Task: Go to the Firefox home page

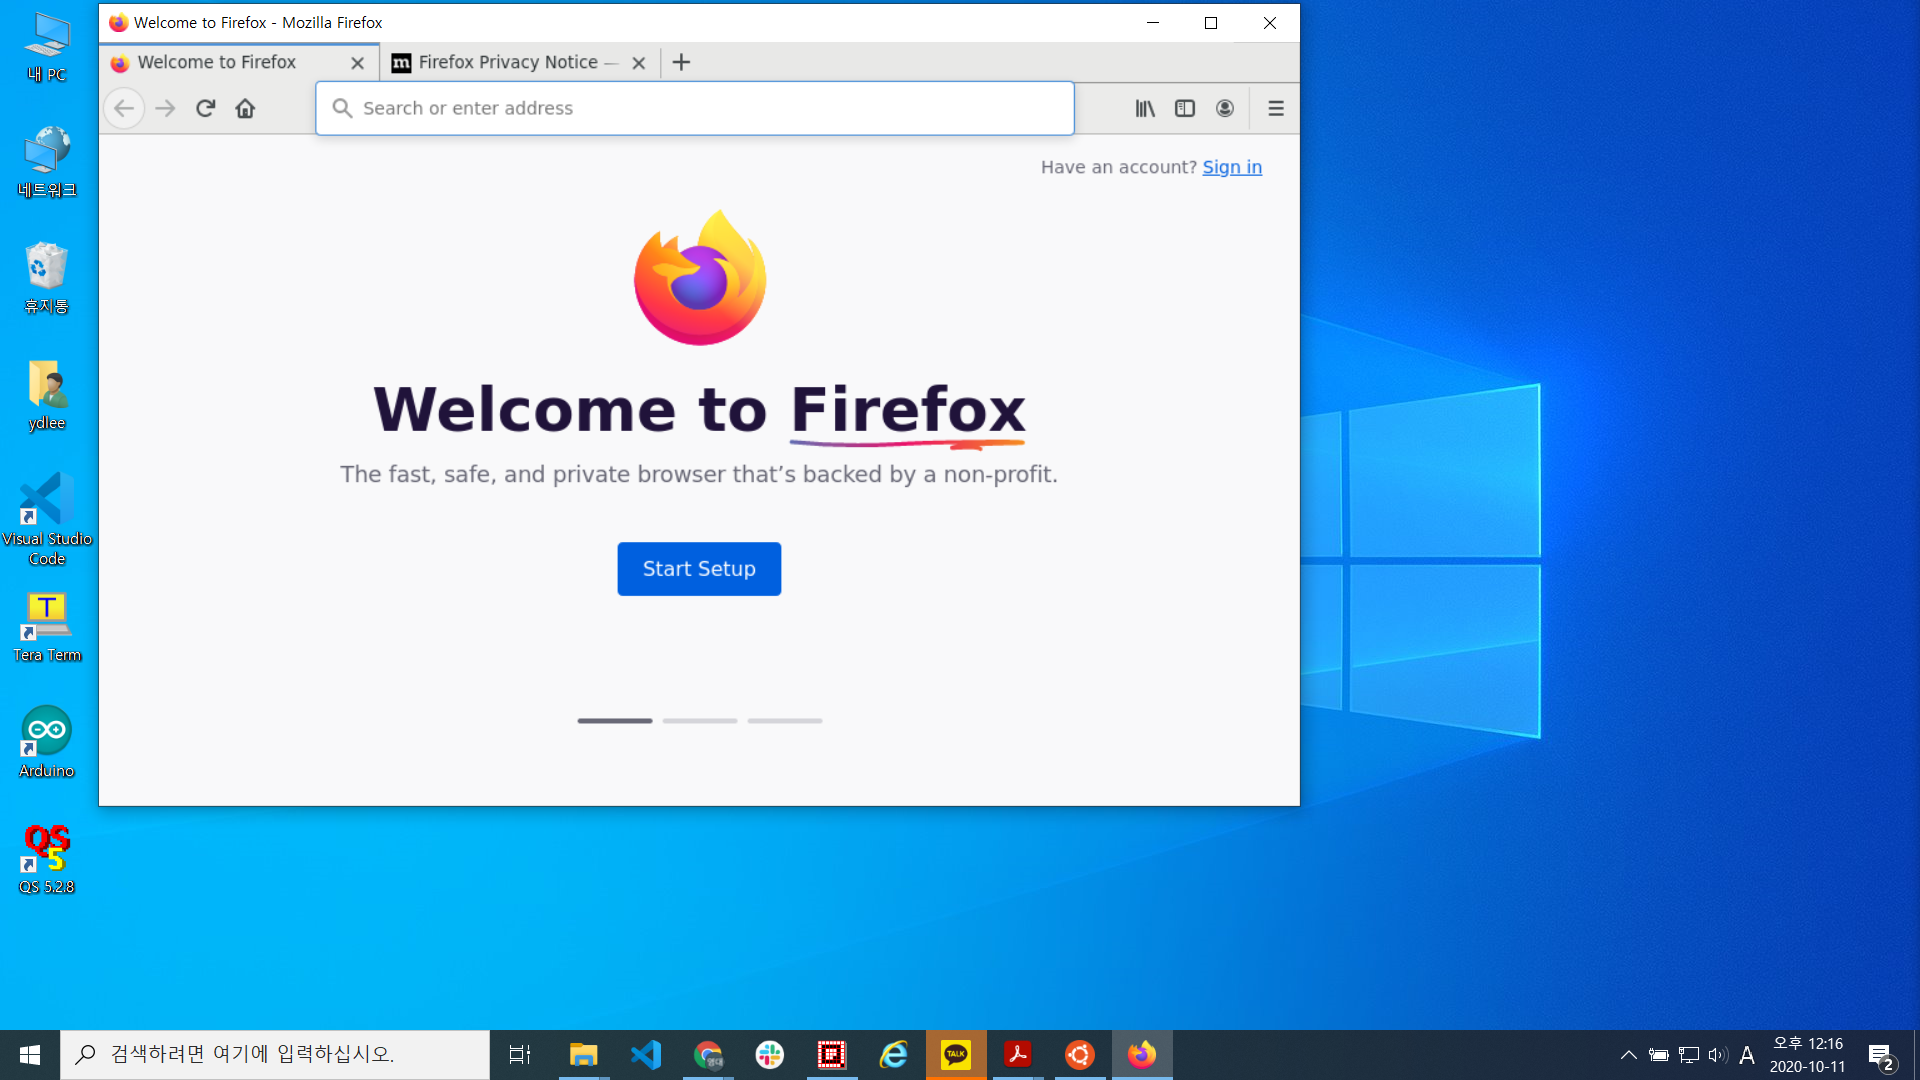Action: (245, 108)
